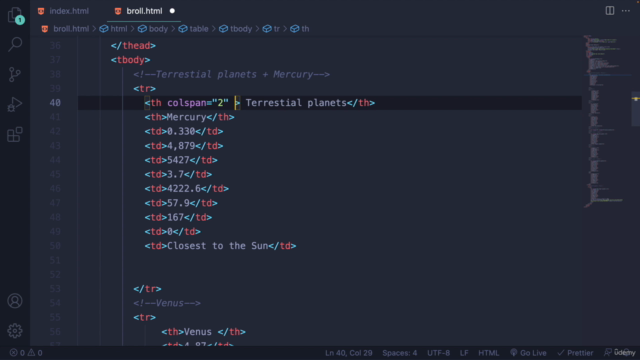Open the Source Control view icon

(x=15, y=74)
